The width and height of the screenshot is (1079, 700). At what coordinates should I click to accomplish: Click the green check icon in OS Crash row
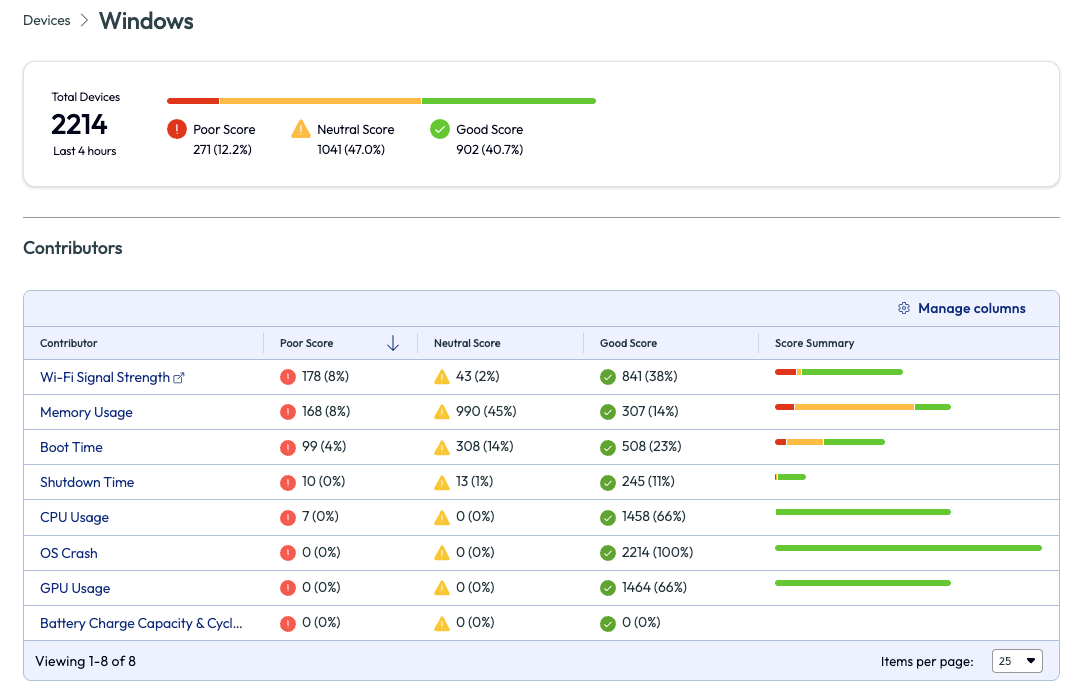click(607, 553)
